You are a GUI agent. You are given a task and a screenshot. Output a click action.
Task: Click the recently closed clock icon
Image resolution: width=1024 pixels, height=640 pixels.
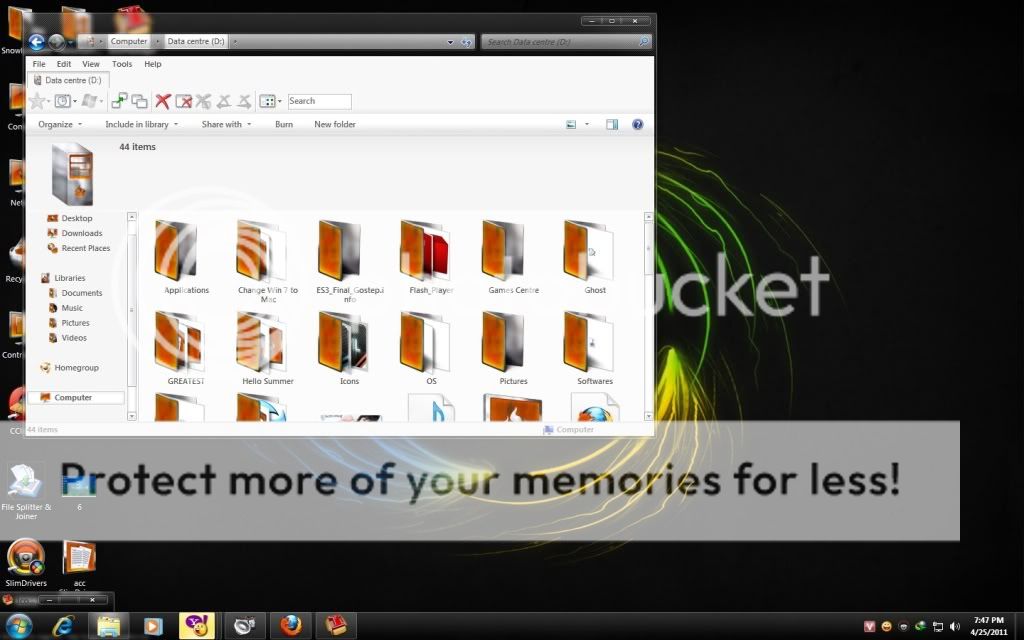click(x=63, y=101)
